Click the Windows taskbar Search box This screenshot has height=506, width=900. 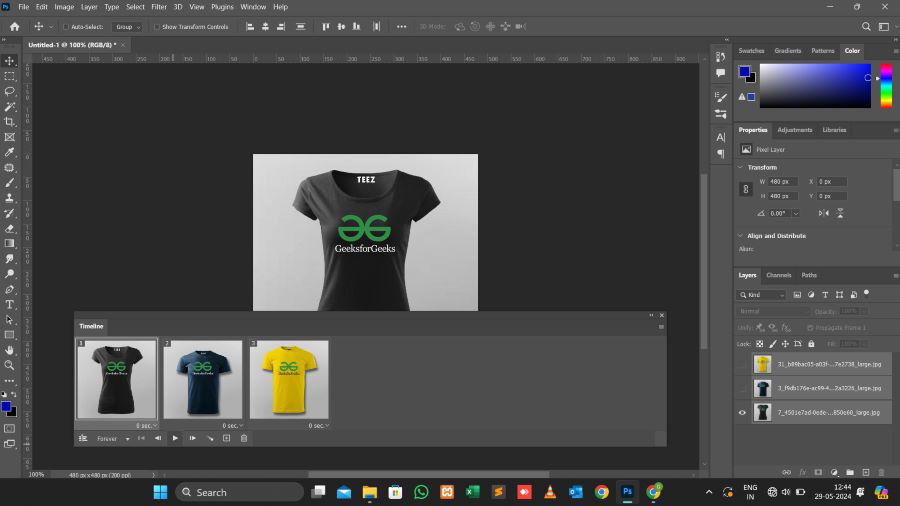coord(240,492)
